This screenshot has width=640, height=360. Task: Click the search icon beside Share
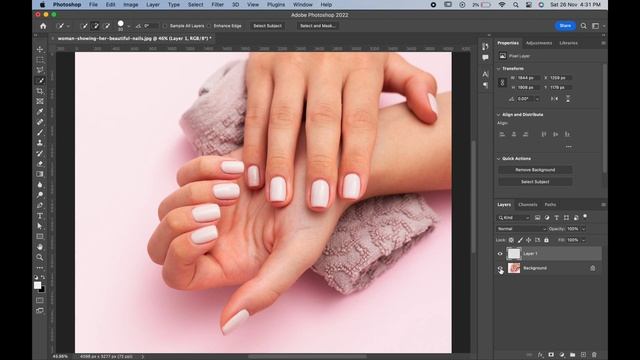point(584,26)
